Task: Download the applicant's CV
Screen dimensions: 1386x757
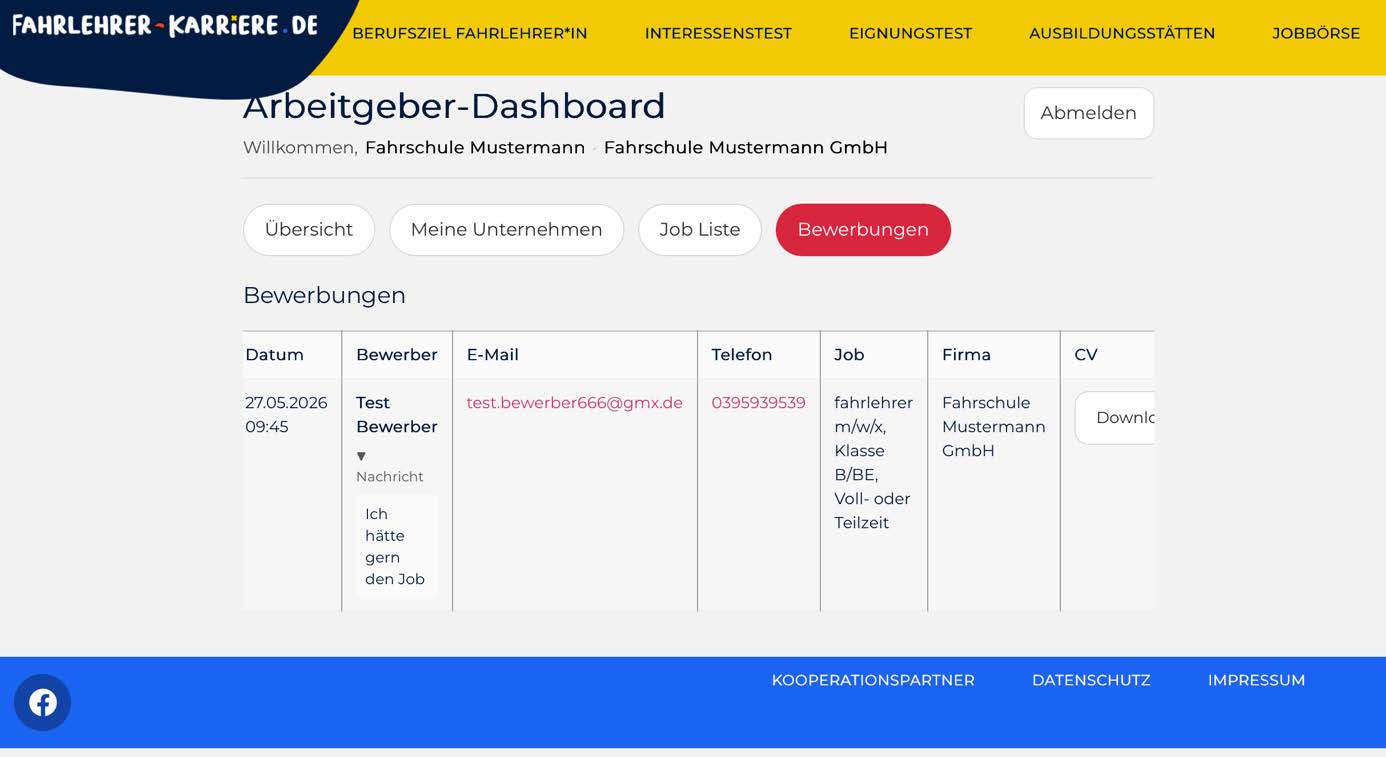Action: point(1115,418)
